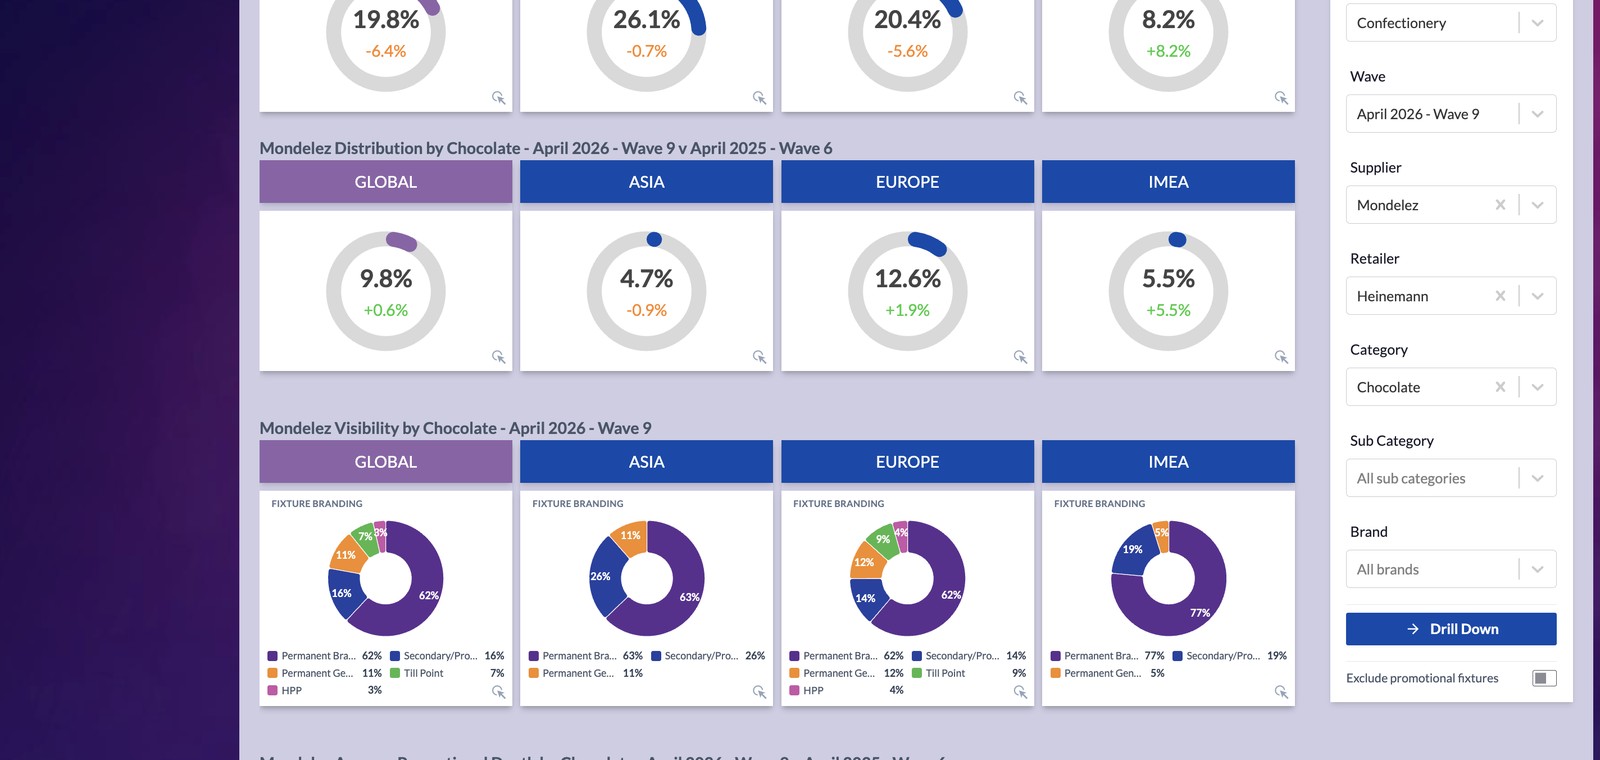Clear the Heinemann retailer selection
Viewport: 1600px width, 760px height.
tap(1500, 296)
